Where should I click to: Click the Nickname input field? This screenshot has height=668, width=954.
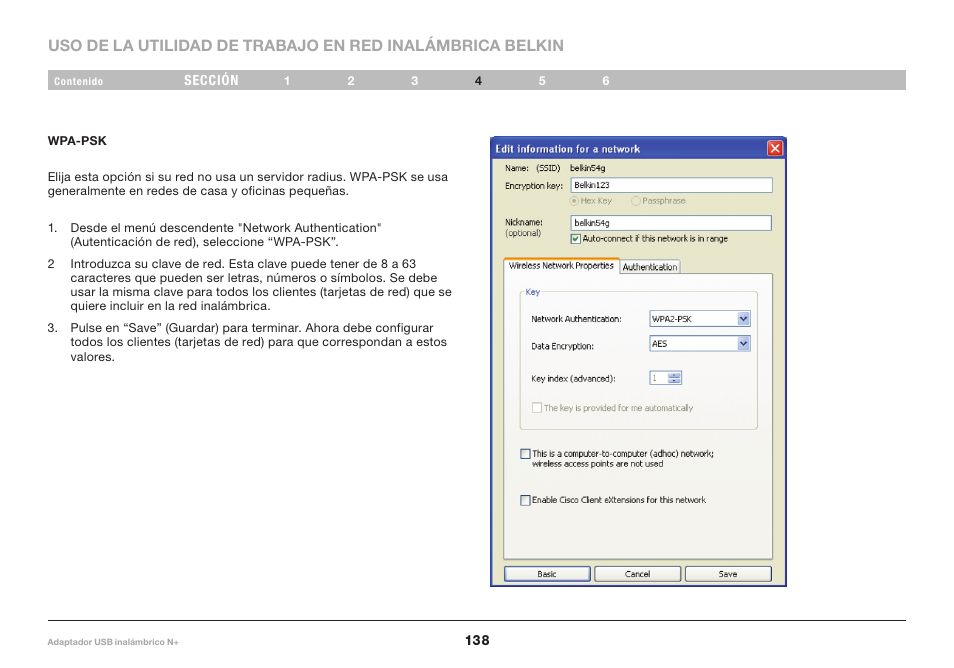point(671,223)
